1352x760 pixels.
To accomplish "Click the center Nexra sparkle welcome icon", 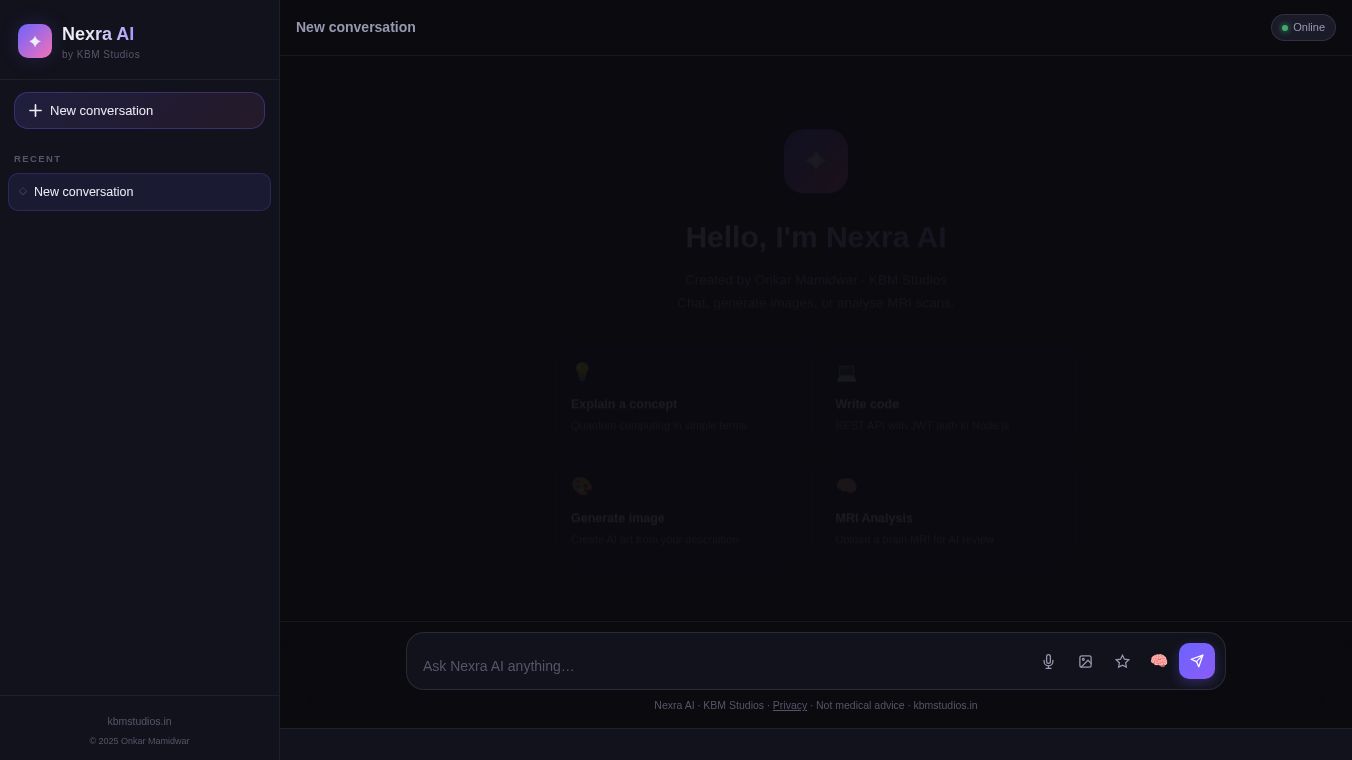I will click(816, 161).
